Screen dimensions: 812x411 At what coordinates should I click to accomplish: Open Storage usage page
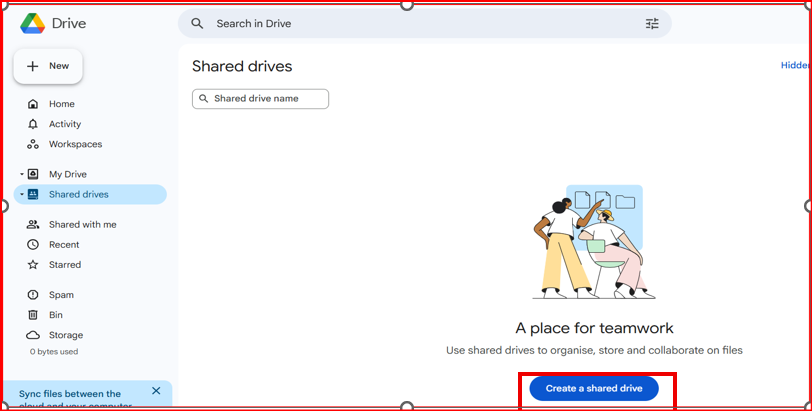(65, 335)
